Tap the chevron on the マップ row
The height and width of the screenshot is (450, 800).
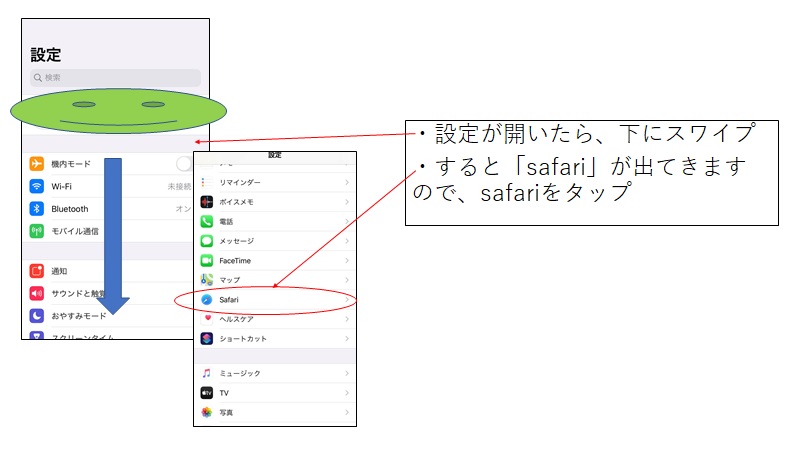coord(347,280)
